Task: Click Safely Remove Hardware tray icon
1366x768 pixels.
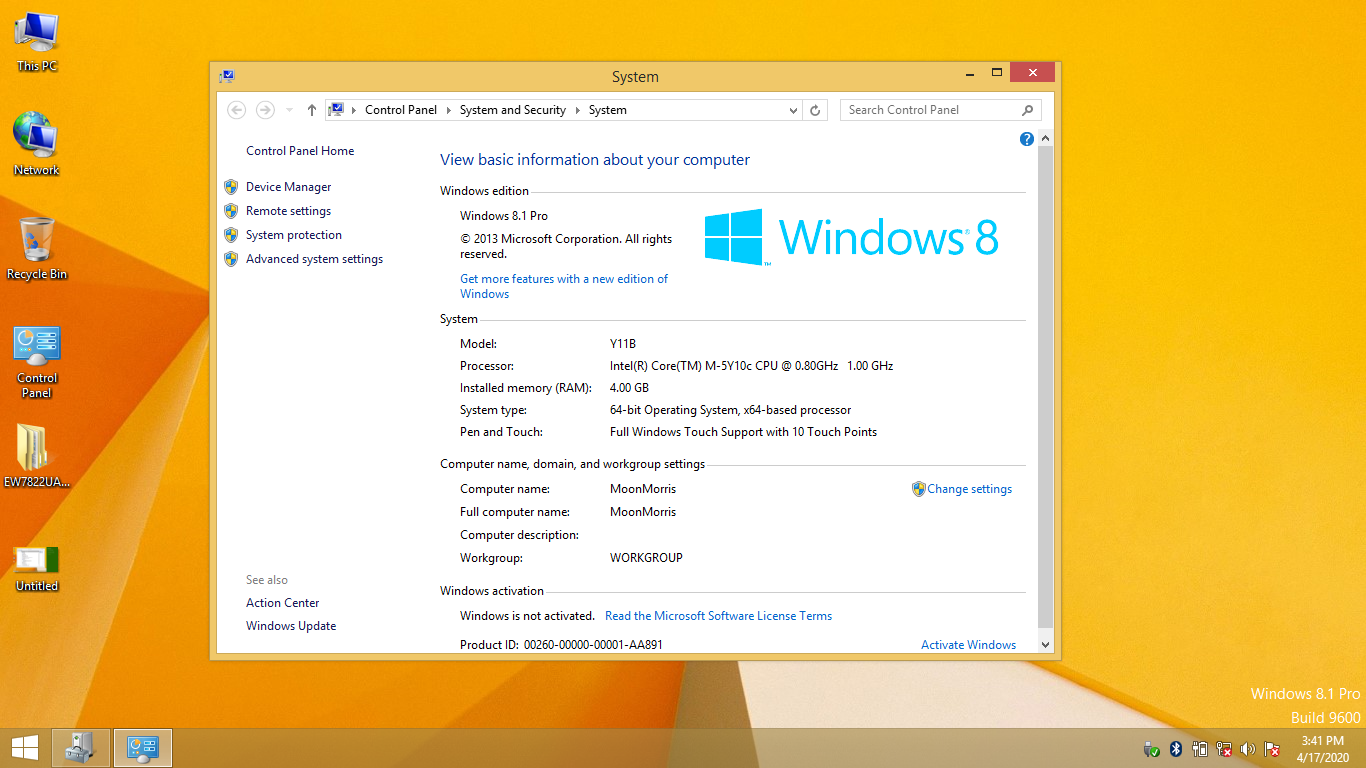Action: [x=1152, y=749]
